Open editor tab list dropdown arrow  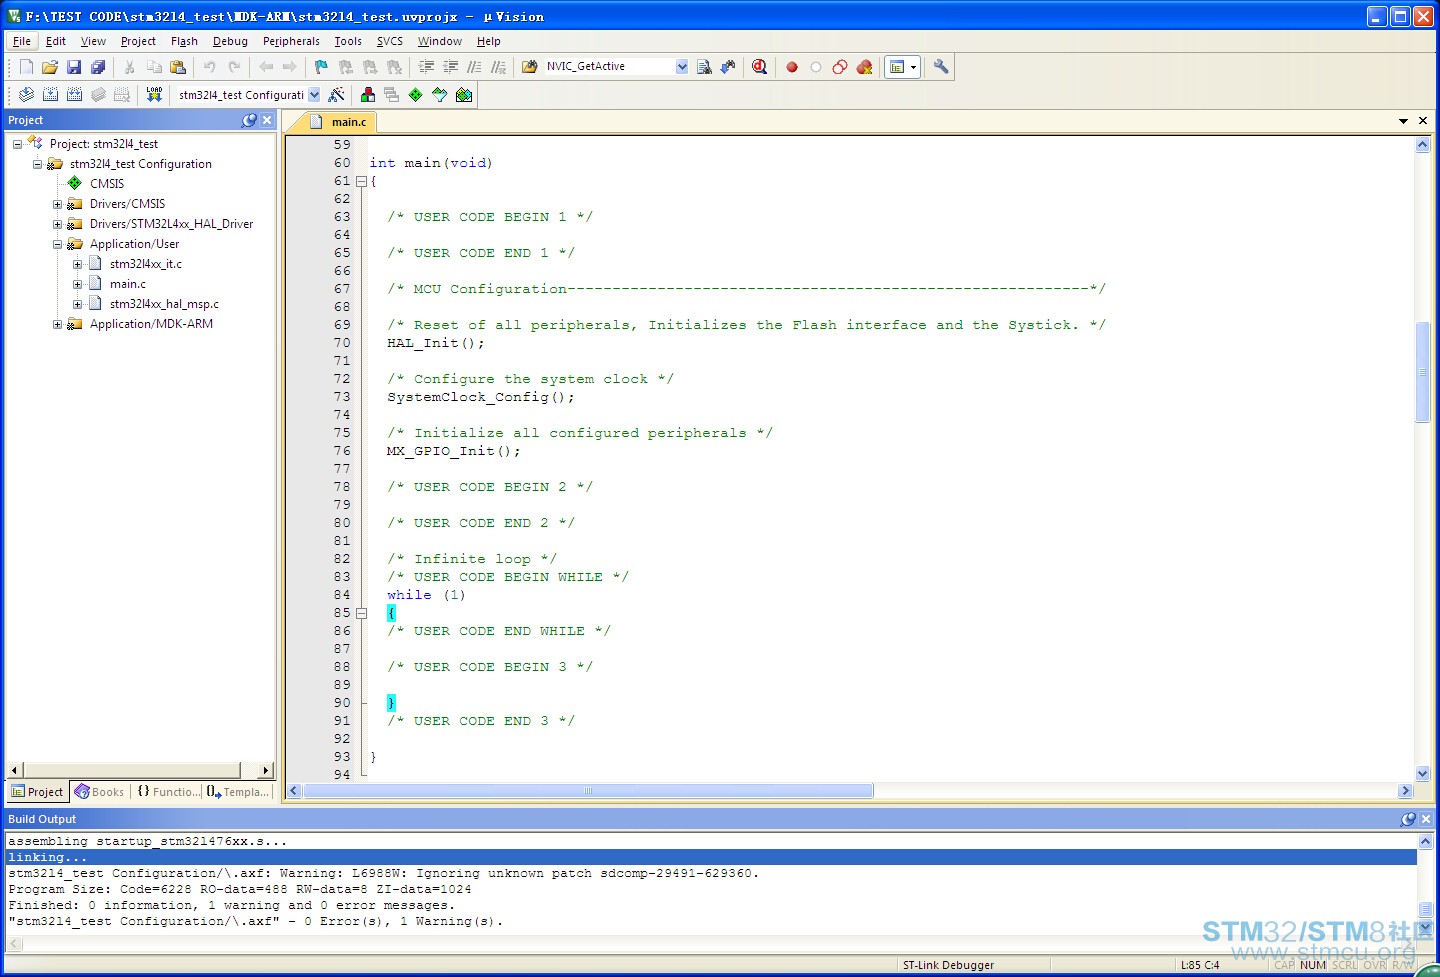point(1404,121)
